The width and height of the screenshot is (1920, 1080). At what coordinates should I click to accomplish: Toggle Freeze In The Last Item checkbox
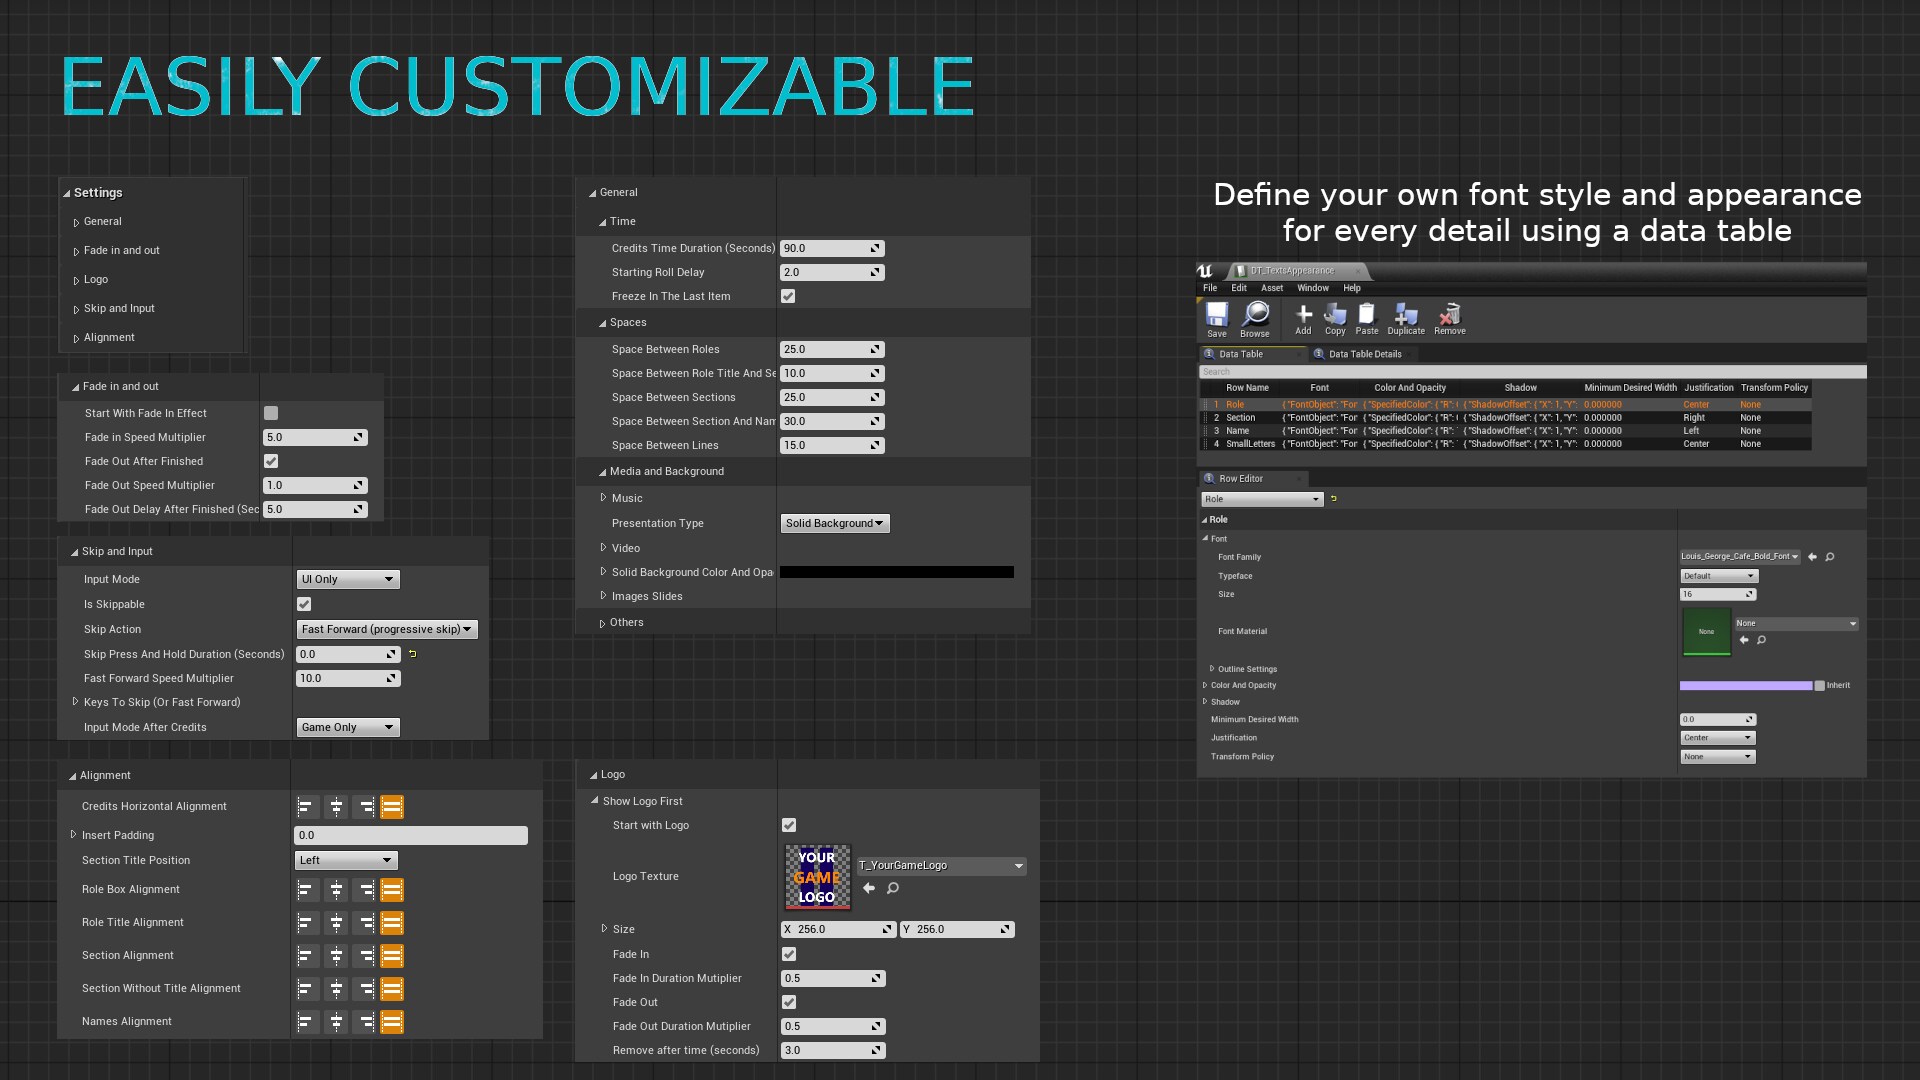coord(788,296)
